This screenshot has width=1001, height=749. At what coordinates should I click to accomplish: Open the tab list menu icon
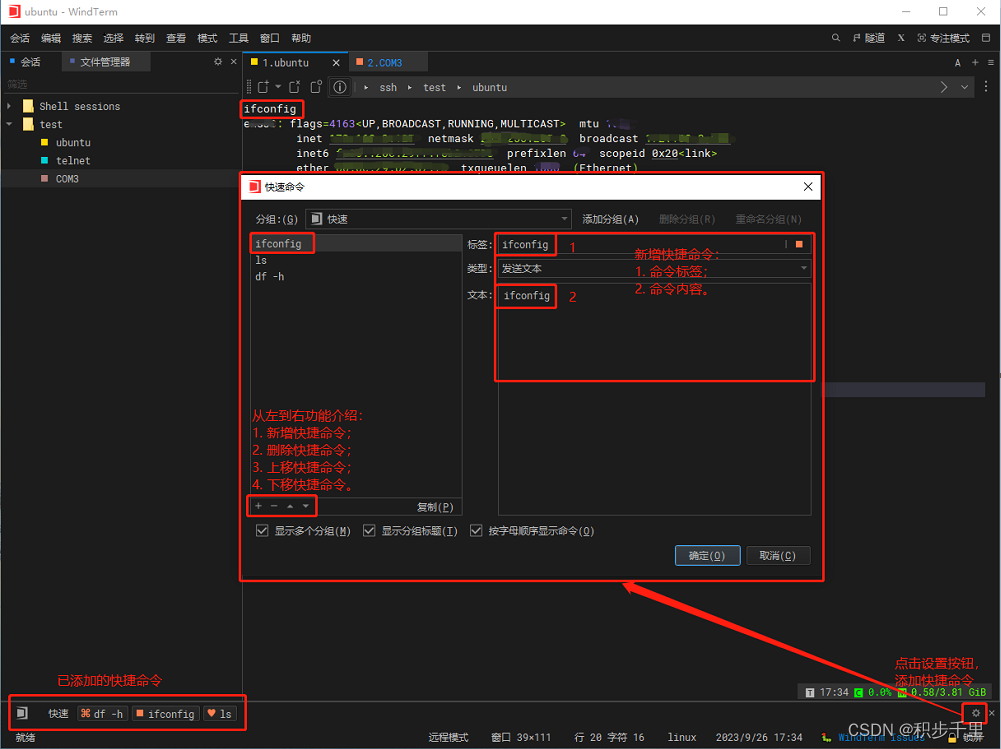(991, 63)
